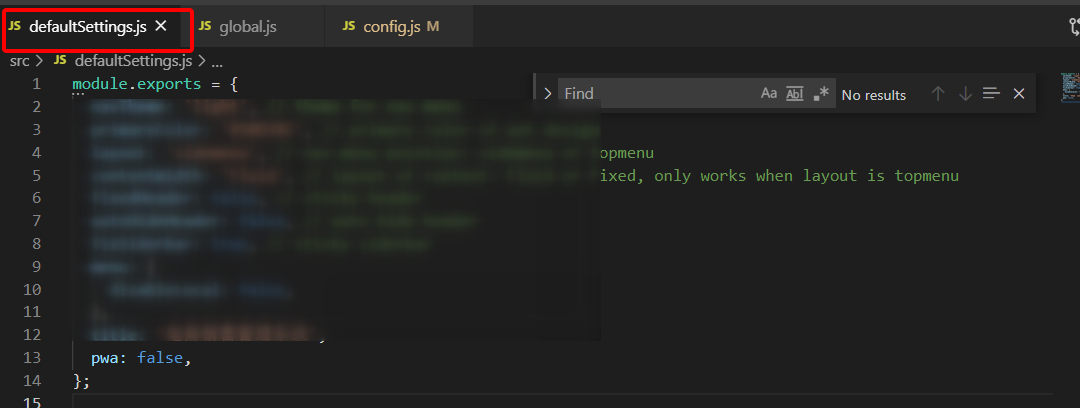Toggle Match Case in Find widget
This screenshot has width=1080, height=408.
pos(769,93)
